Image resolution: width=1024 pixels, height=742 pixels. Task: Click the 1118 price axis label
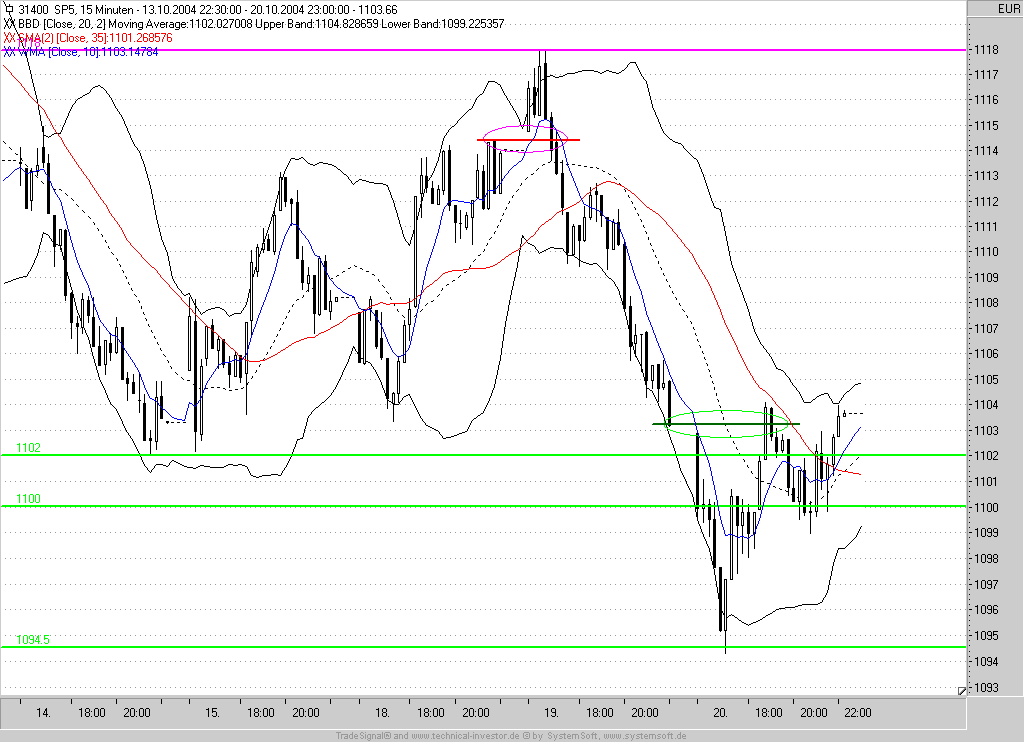tap(986, 50)
